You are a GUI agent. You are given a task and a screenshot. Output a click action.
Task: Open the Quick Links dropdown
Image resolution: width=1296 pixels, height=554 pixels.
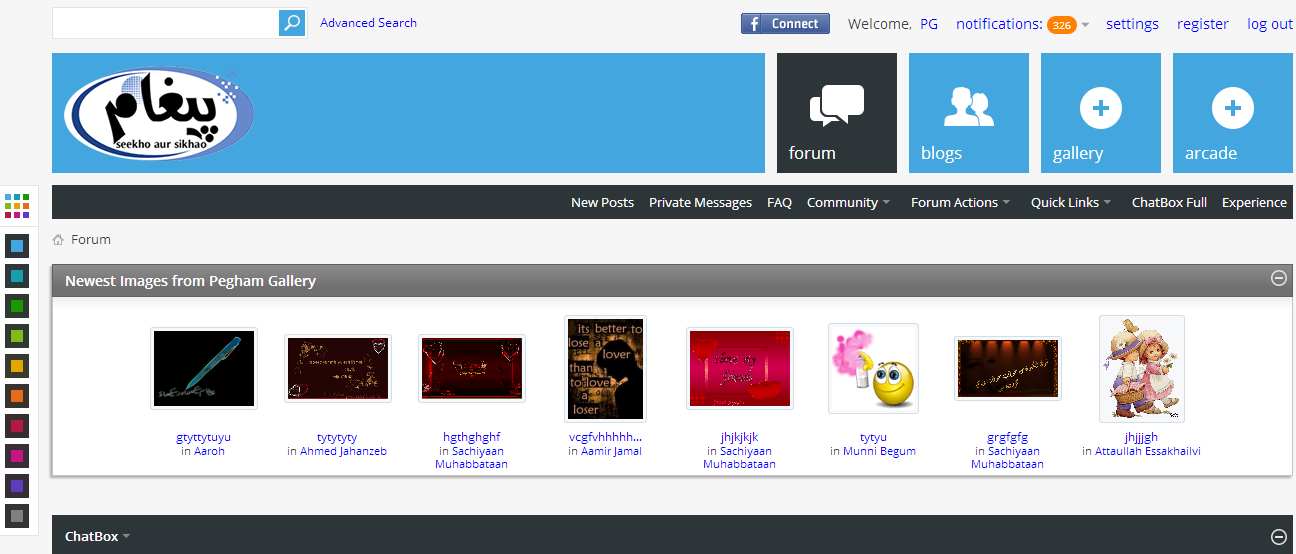pyautogui.click(x=1071, y=202)
